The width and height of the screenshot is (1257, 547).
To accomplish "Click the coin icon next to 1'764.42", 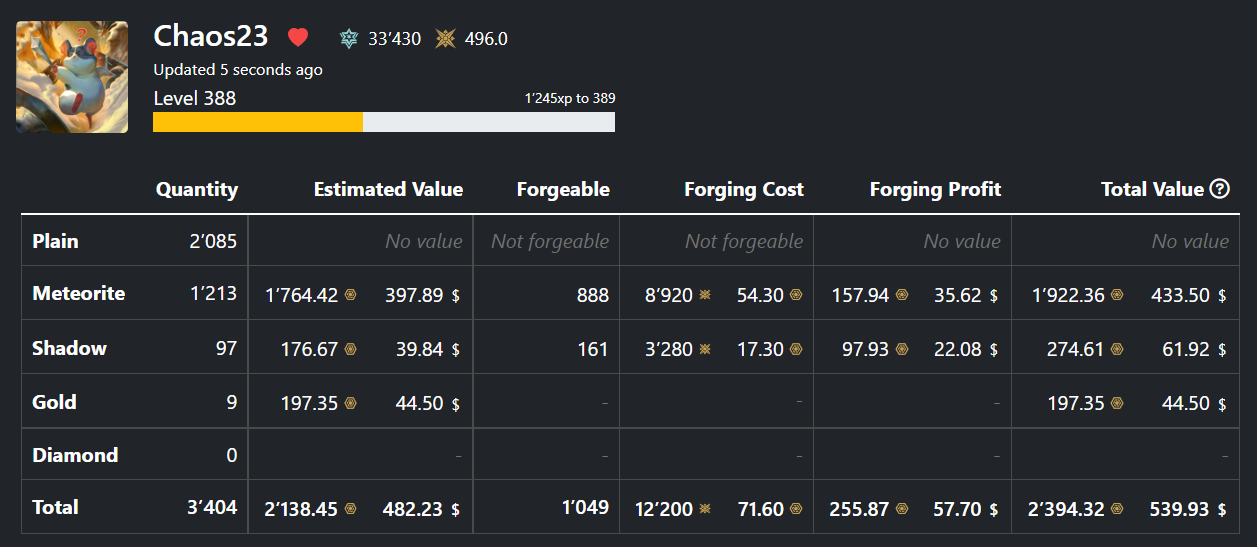I will 350,295.
